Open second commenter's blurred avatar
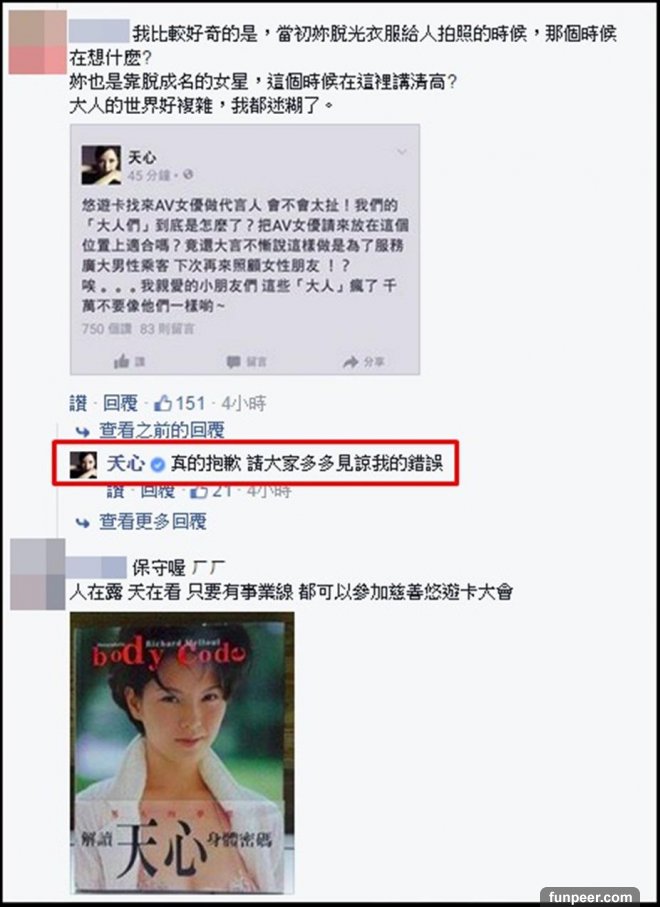The height and width of the screenshot is (907, 660). click(x=38, y=574)
